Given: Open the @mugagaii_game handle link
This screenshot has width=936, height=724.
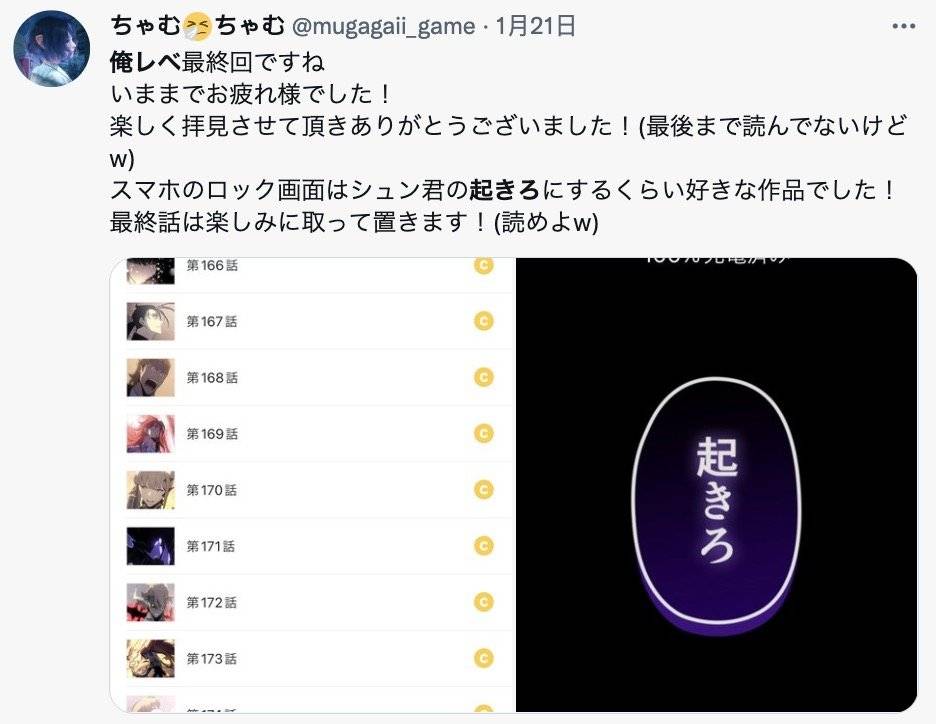Looking at the screenshot, I should point(383,26).
